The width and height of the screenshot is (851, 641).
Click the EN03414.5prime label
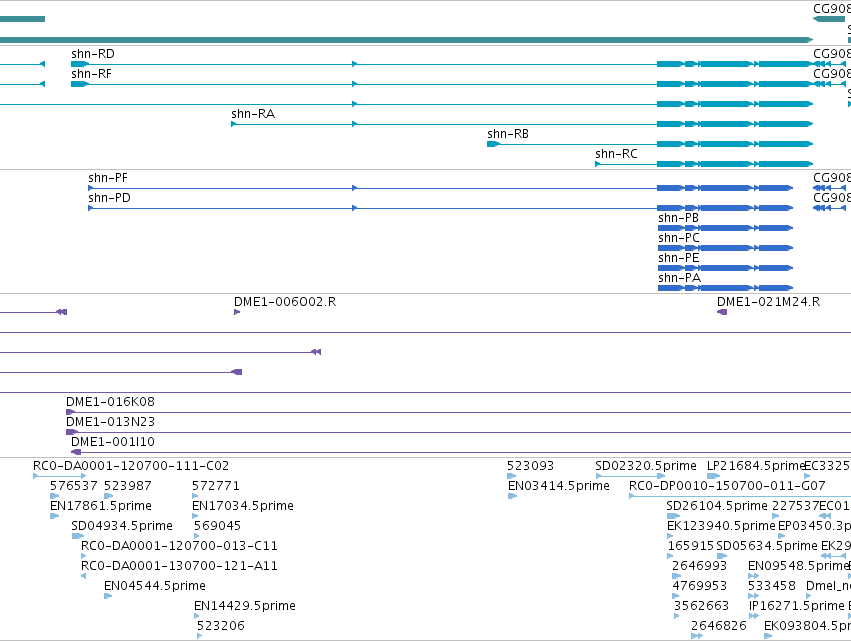[x=558, y=486]
